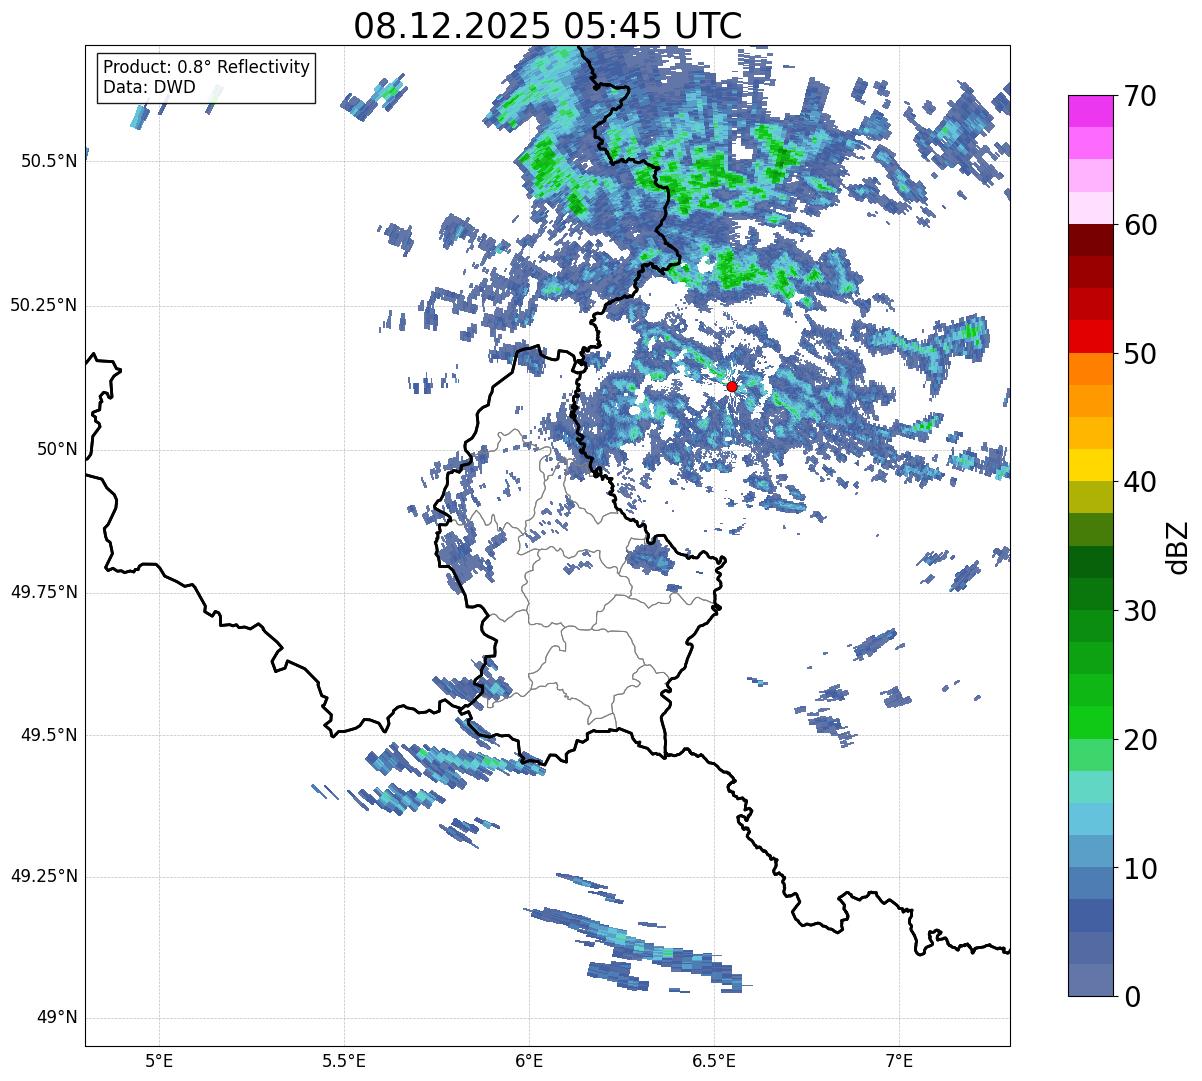The width and height of the screenshot is (1202, 1081).
Task: Click the latitude label 50°N
Action: pyautogui.click(x=57, y=449)
